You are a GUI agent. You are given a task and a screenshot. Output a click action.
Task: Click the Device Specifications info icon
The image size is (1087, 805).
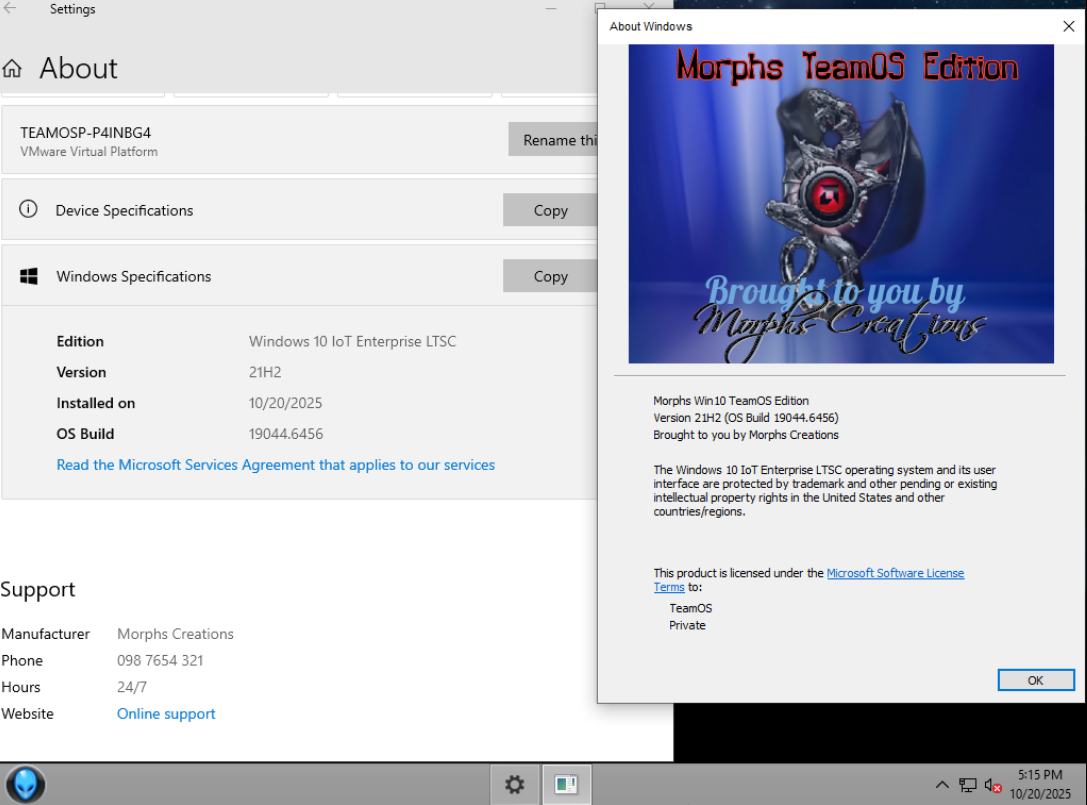(28, 209)
